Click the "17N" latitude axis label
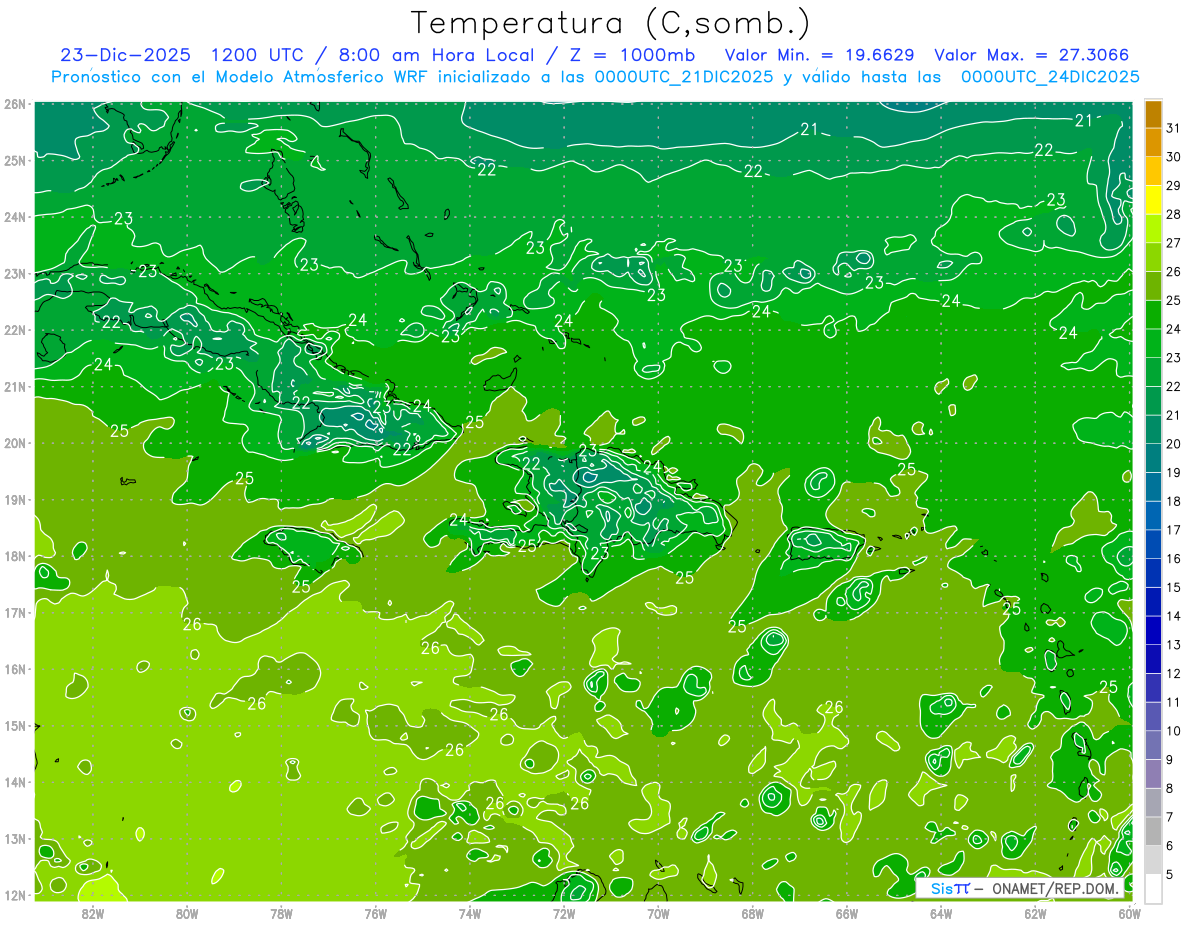The width and height of the screenshot is (1200, 927). coord(16,612)
